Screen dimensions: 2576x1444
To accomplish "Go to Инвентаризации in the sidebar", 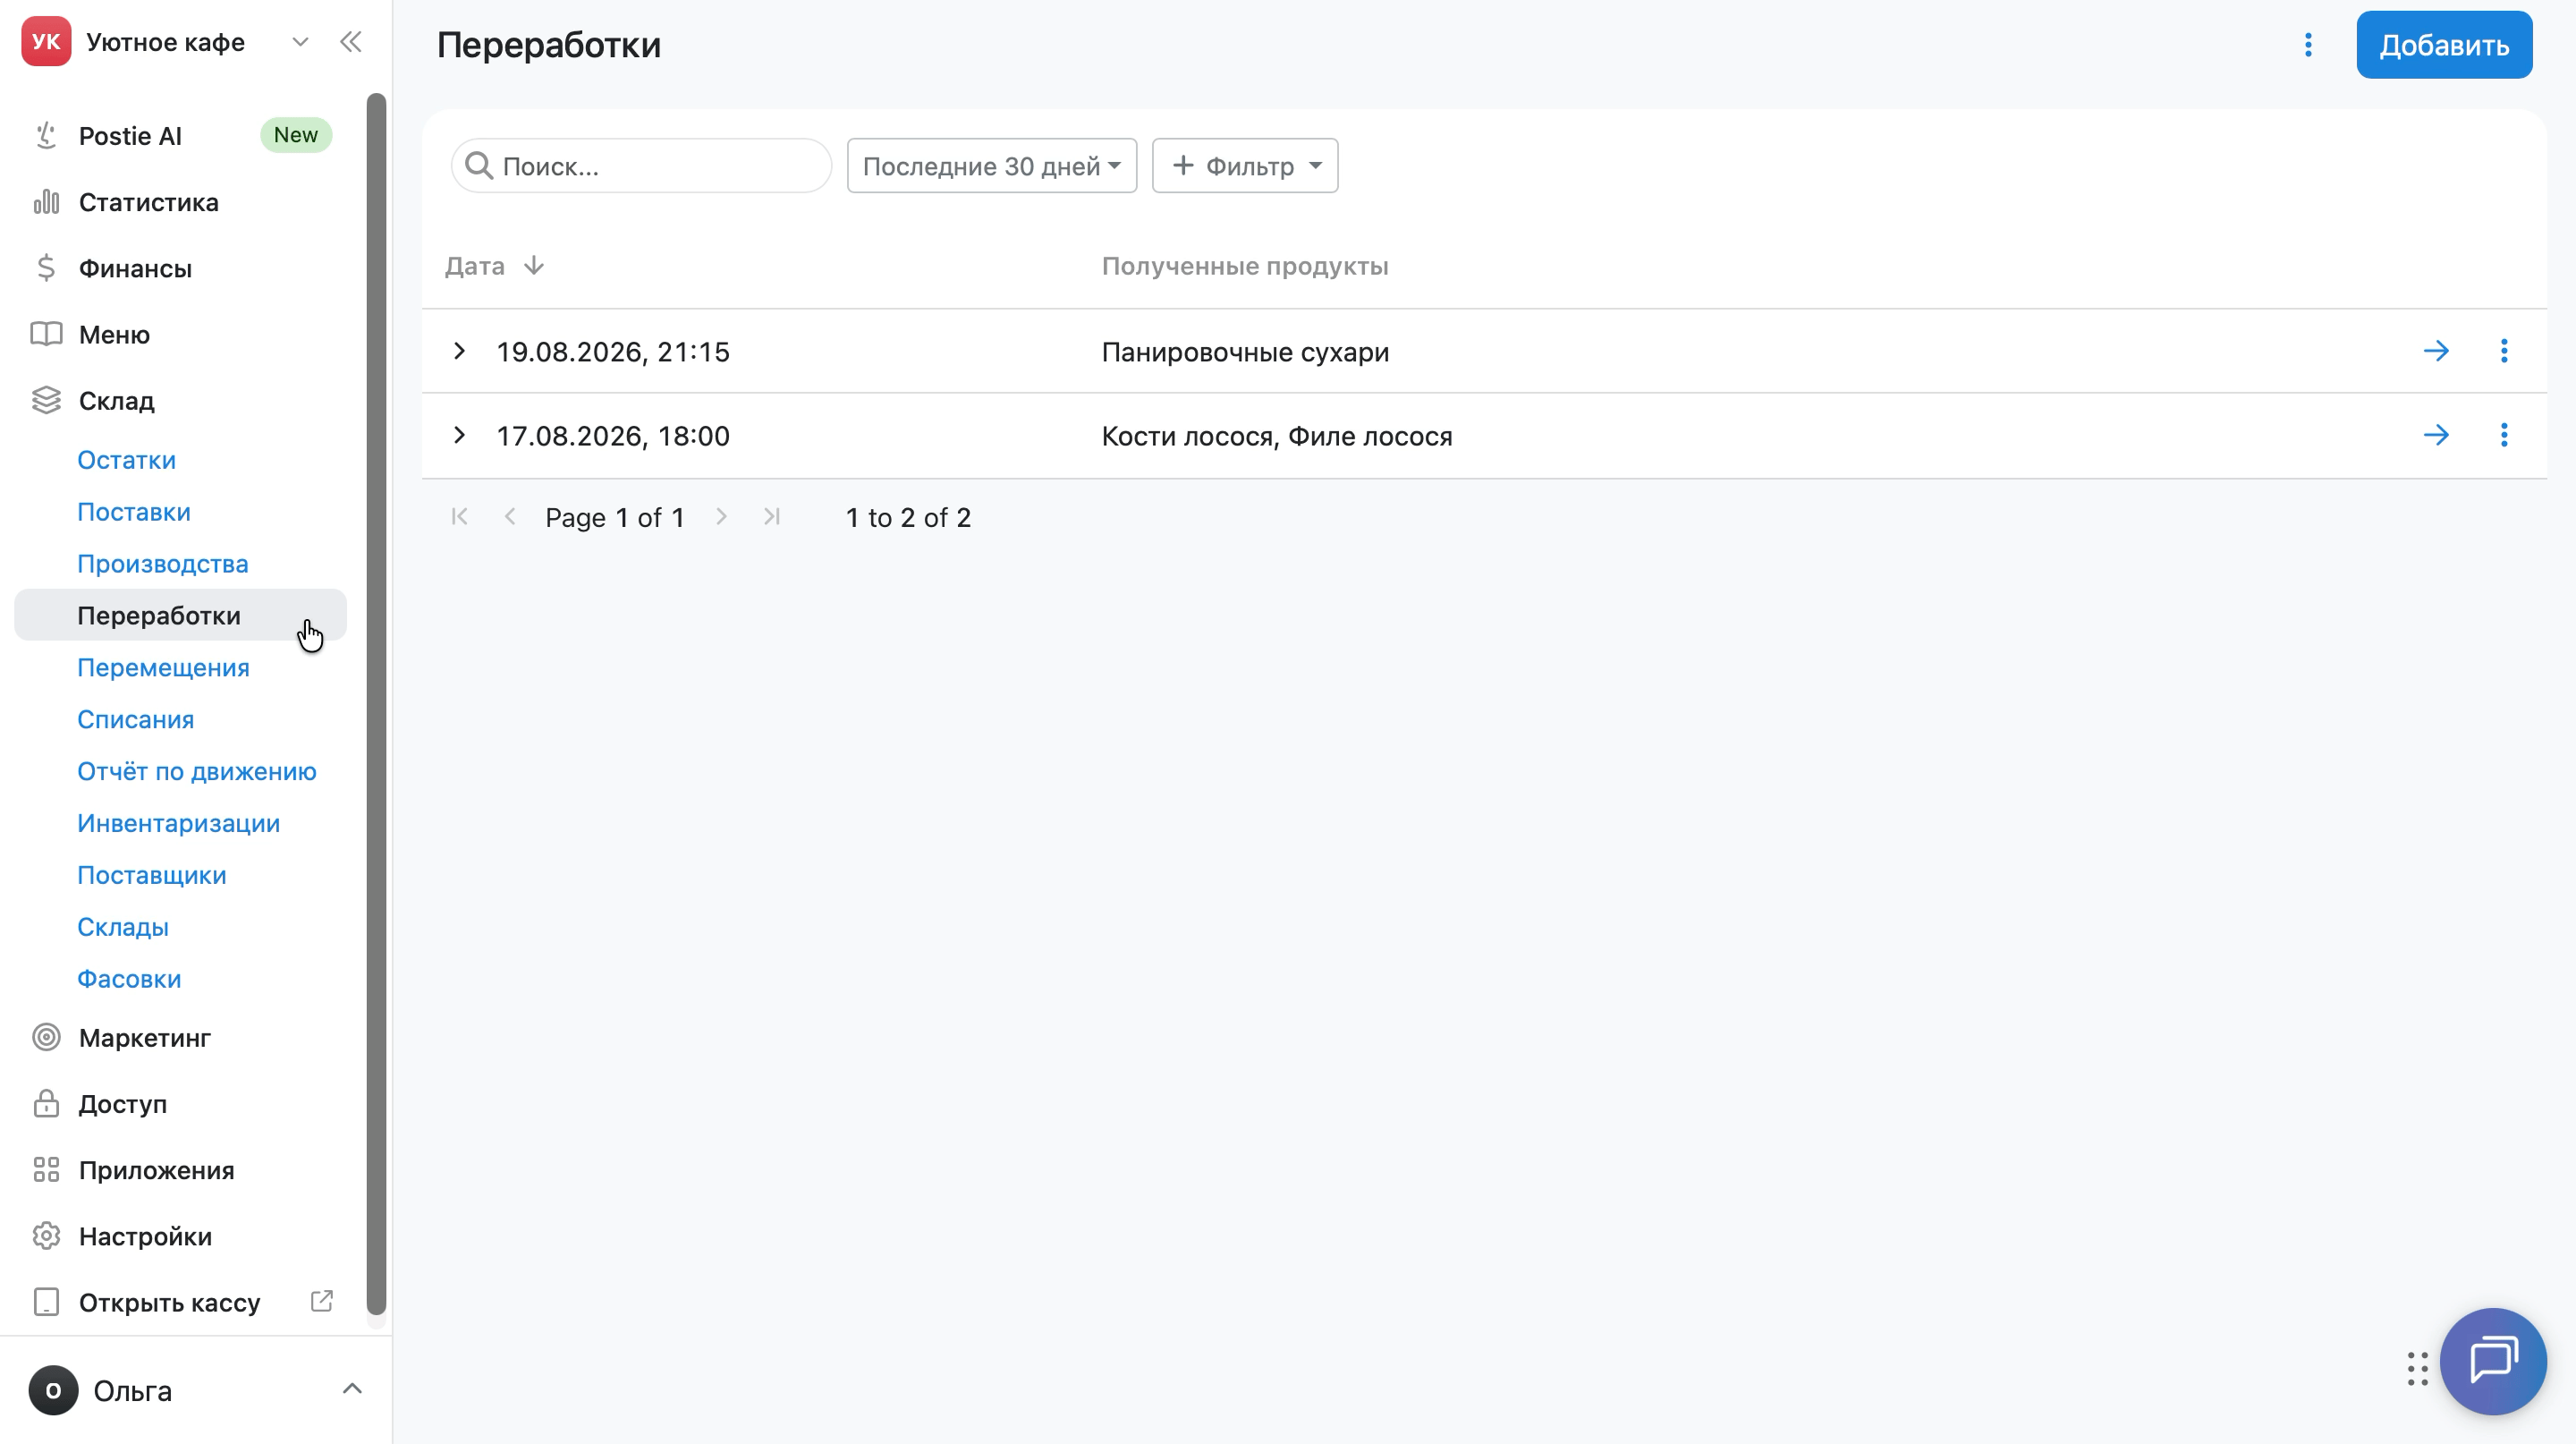I will (x=178, y=823).
